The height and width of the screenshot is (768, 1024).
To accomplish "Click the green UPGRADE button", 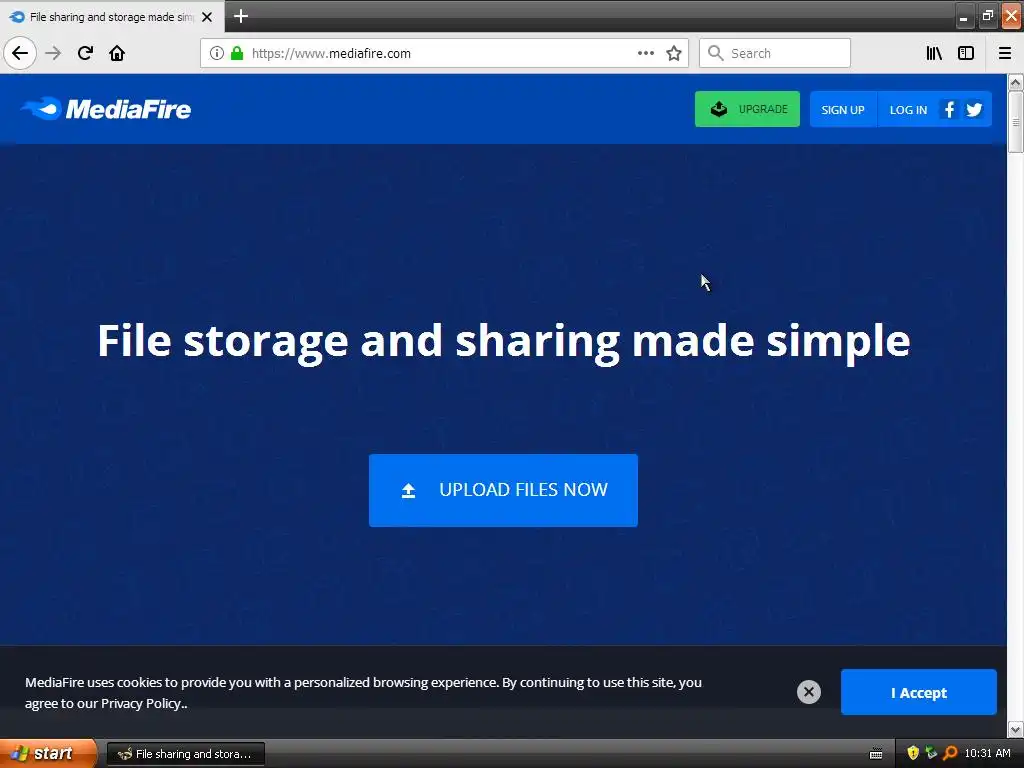I will point(747,109).
